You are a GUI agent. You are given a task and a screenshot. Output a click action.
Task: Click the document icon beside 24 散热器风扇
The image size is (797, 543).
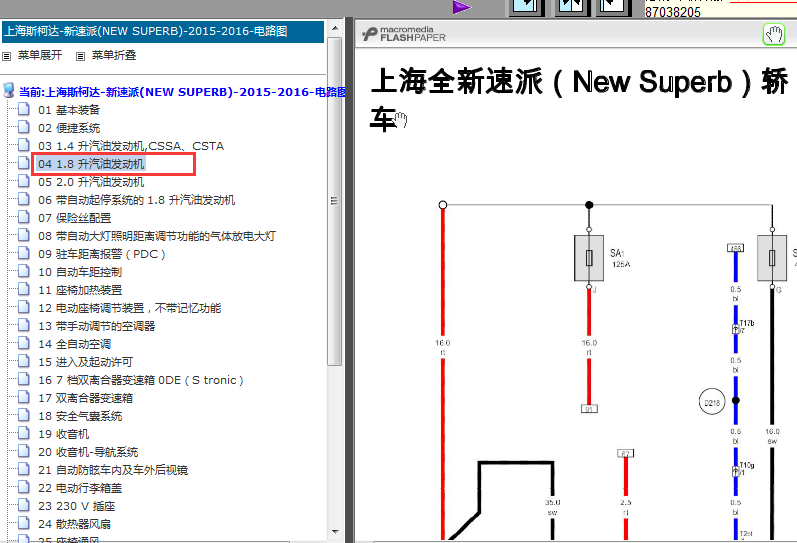(x=23, y=523)
